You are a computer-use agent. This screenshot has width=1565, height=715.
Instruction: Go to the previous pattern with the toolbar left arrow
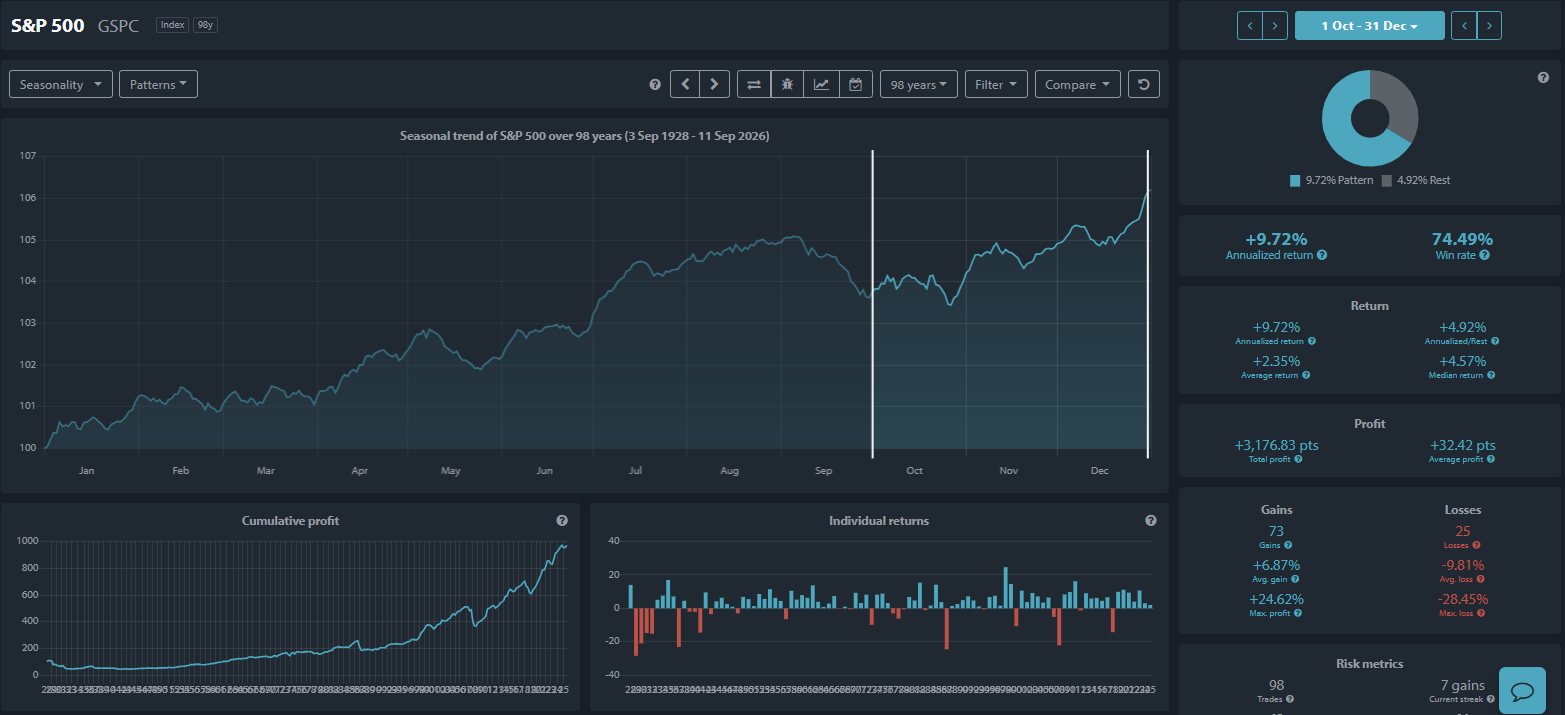[685, 85]
